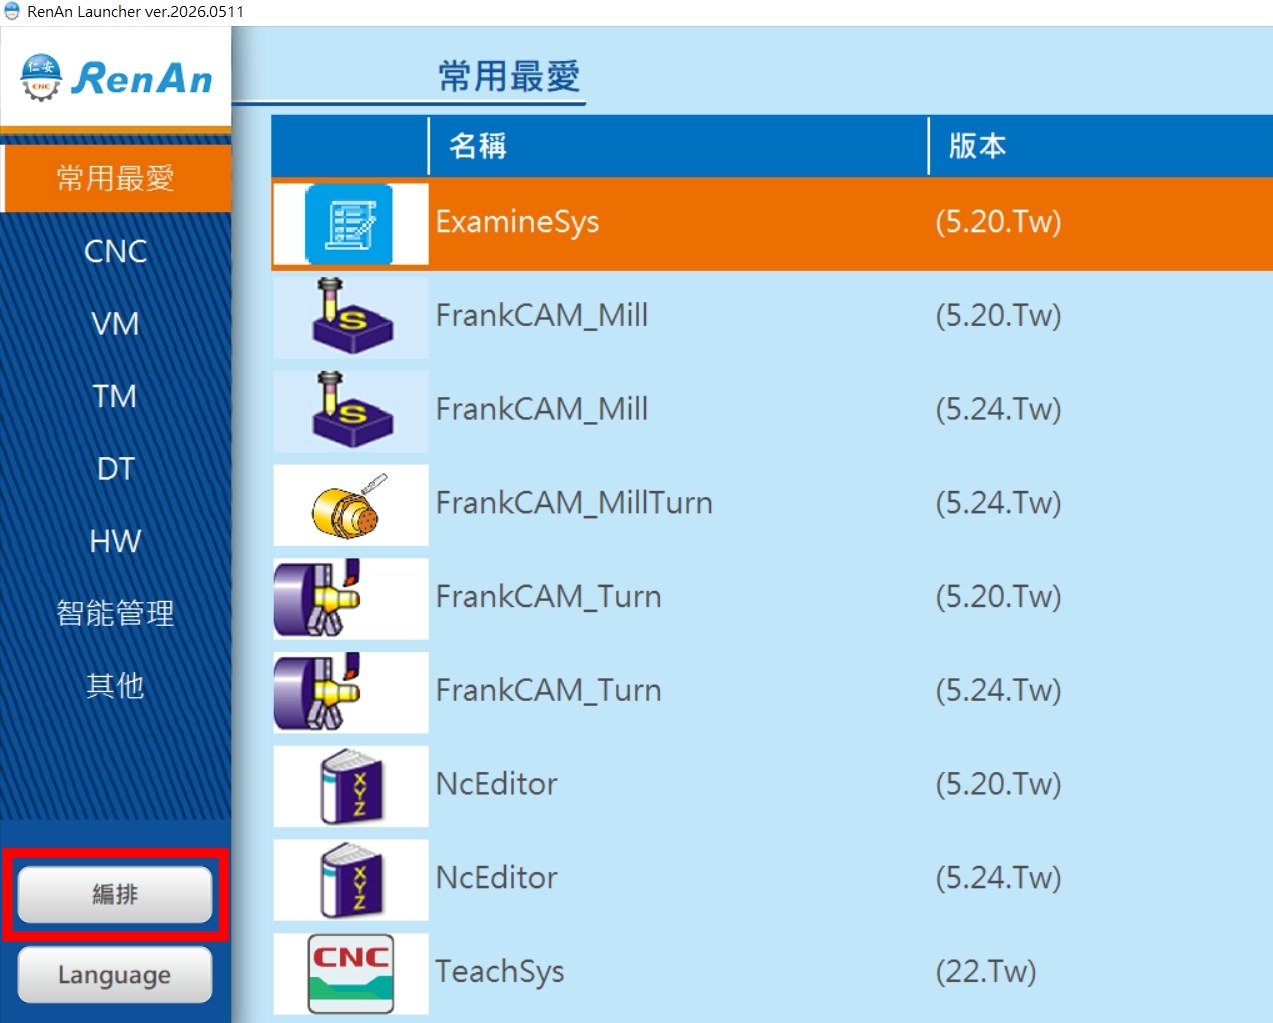Switch to the VM category
The height and width of the screenshot is (1023, 1273).
[116, 324]
